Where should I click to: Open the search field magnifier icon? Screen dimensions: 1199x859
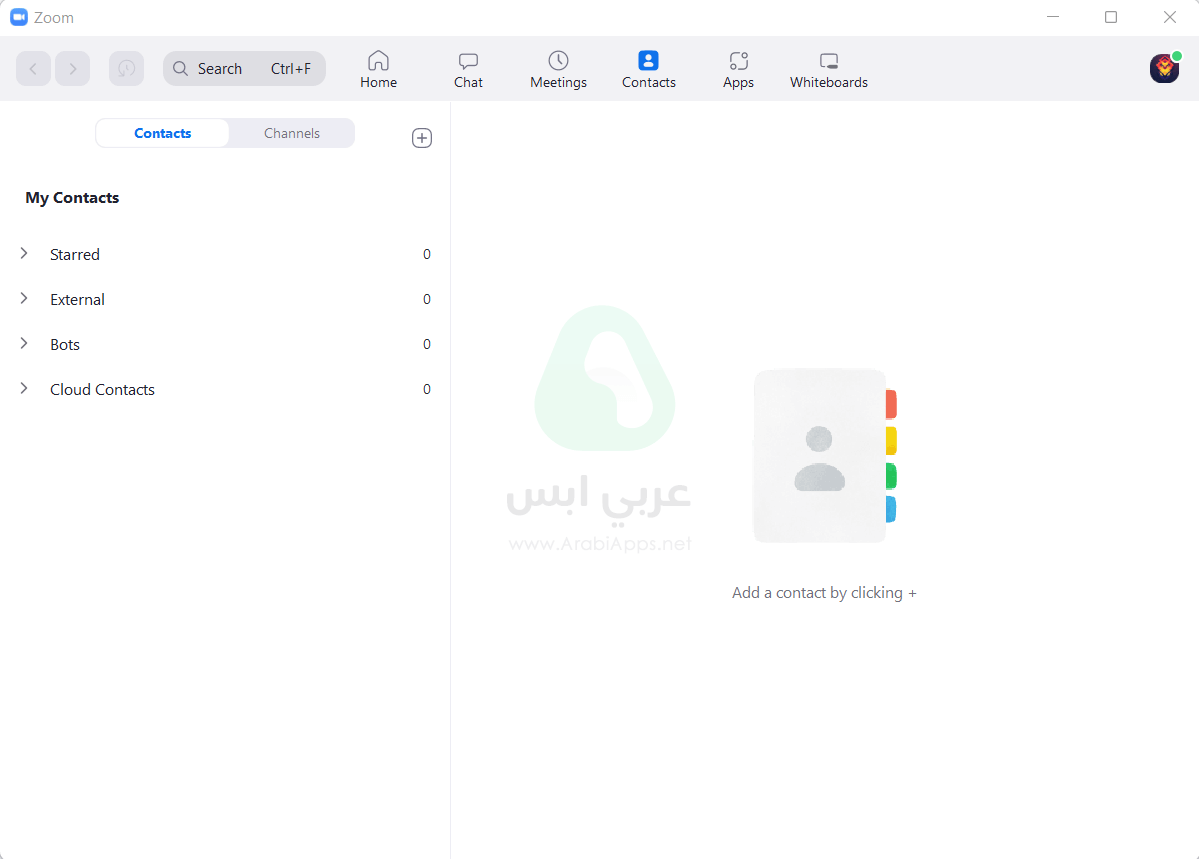tap(181, 68)
